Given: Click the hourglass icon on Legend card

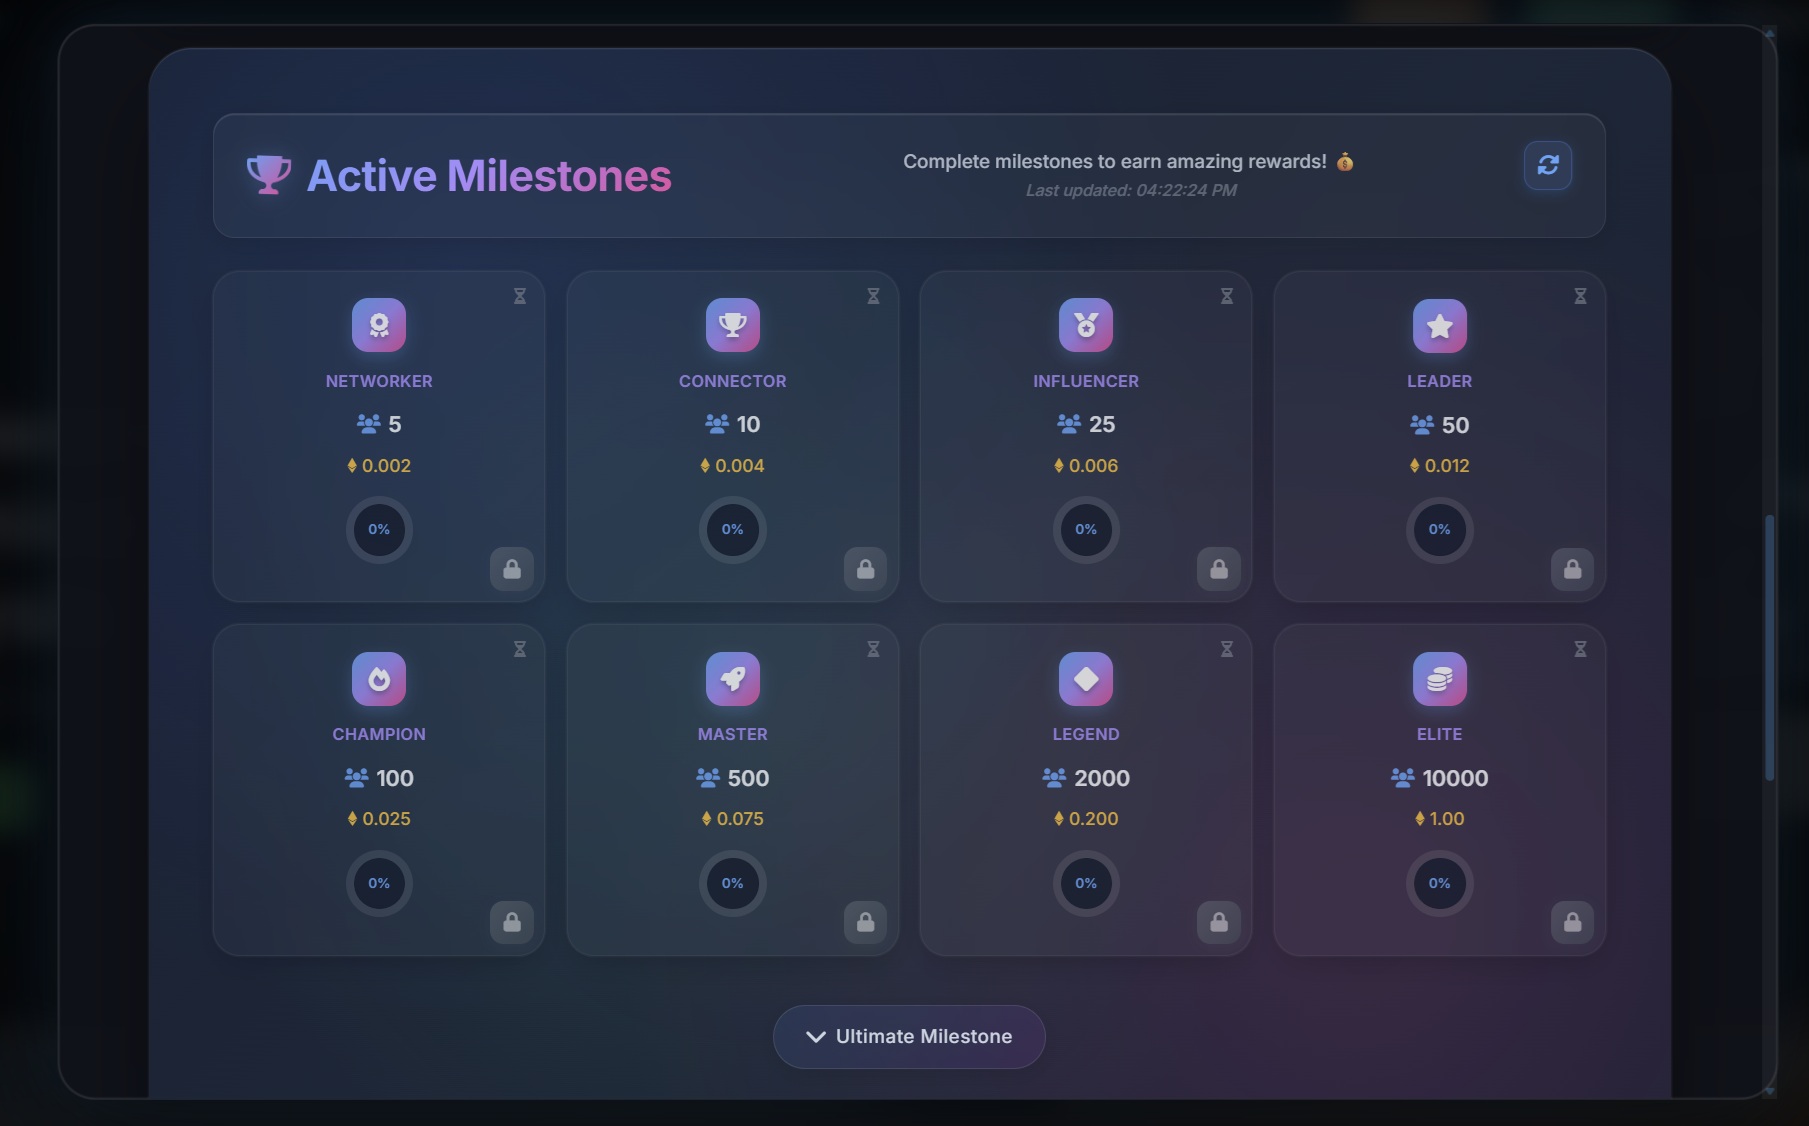Looking at the screenshot, I should pos(1227,649).
